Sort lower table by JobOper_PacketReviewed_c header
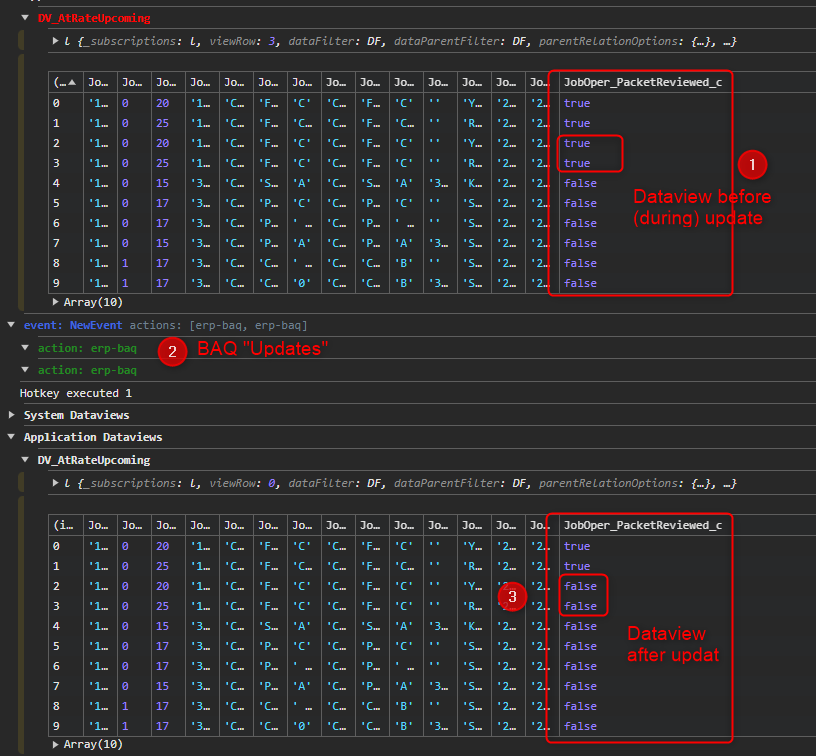This screenshot has height=756, width=816. click(643, 525)
